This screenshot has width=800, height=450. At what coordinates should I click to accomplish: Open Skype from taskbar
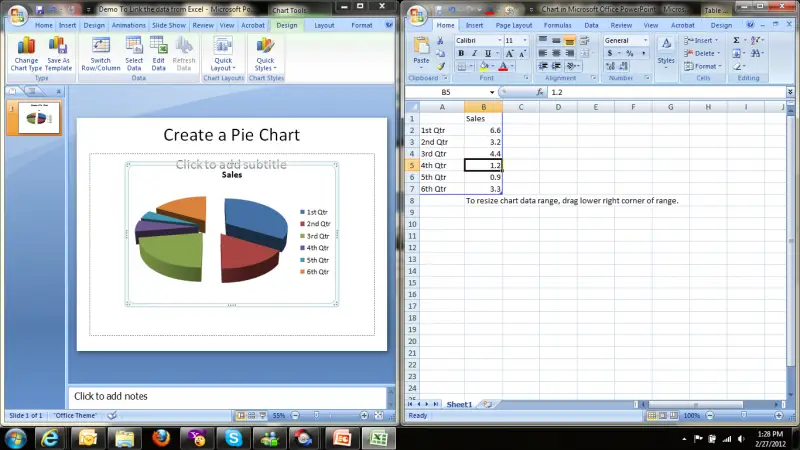pos(233,438)
